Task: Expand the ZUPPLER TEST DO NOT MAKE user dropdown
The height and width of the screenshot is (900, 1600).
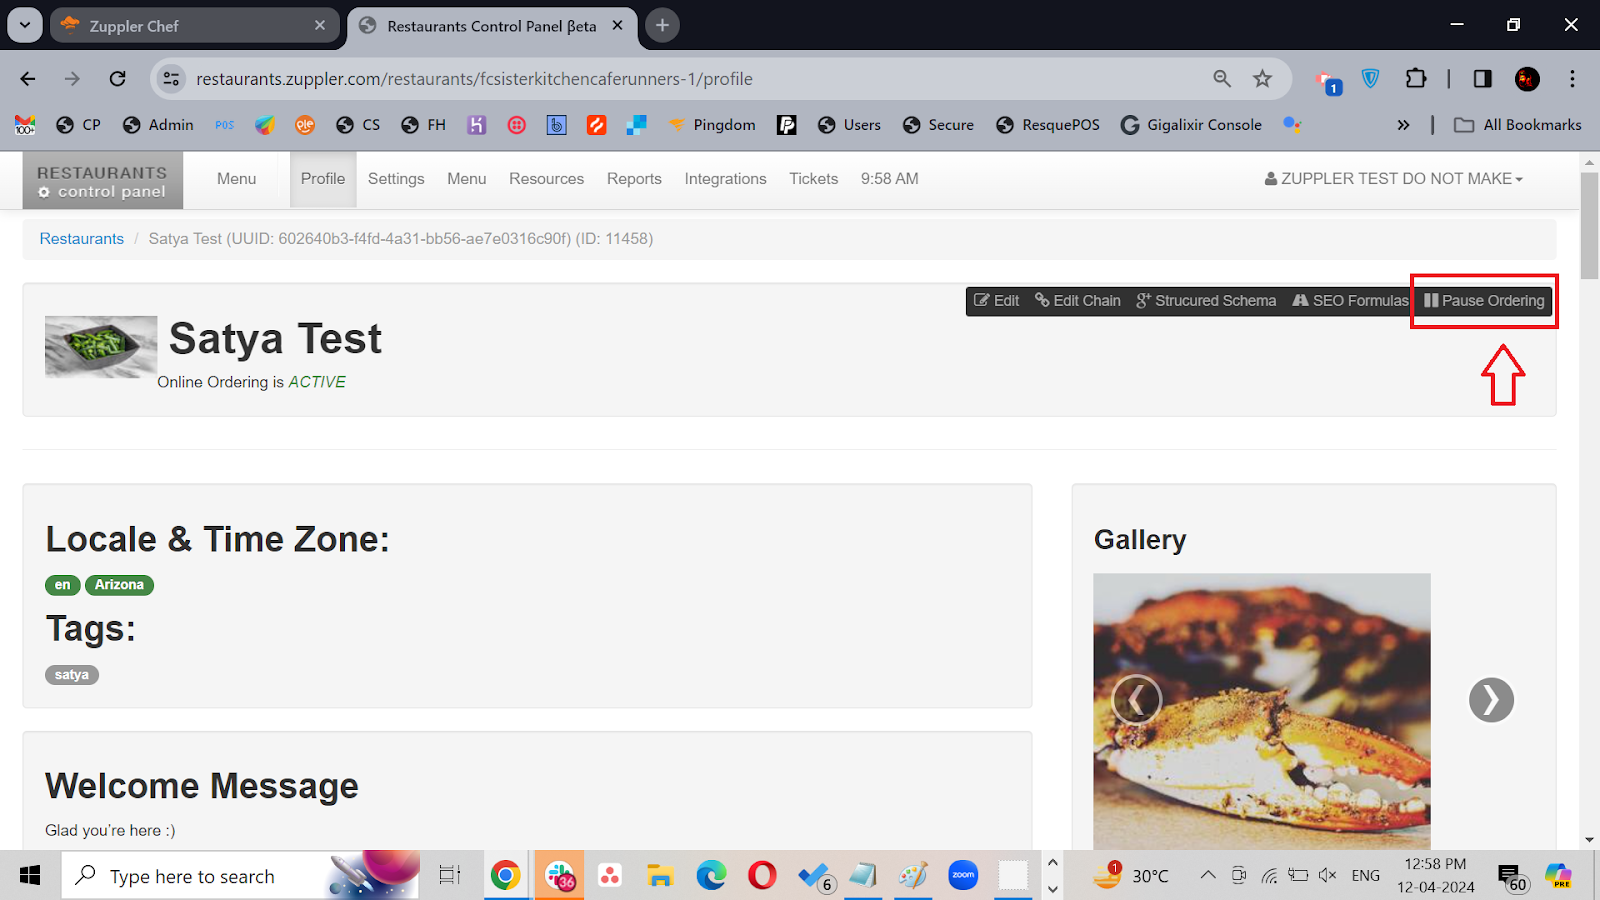Action: coord(1394,179)
